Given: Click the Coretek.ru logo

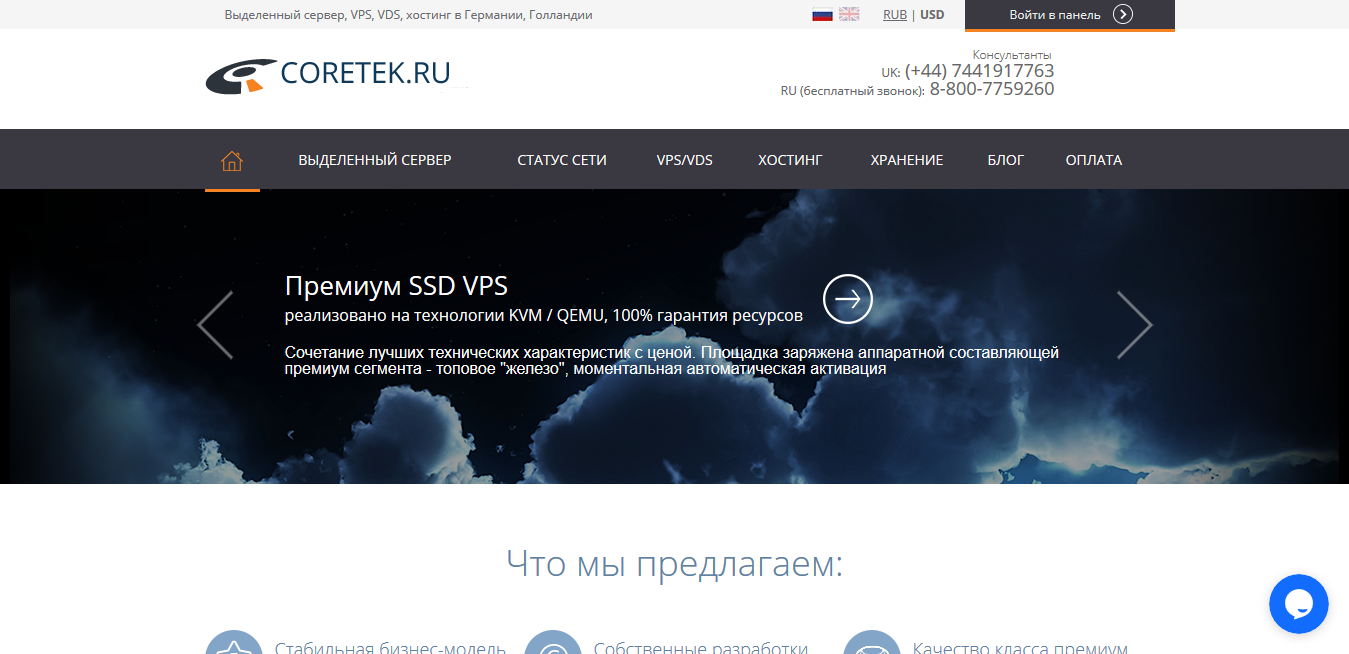Looking at the screenshot, I should (329, 75).
